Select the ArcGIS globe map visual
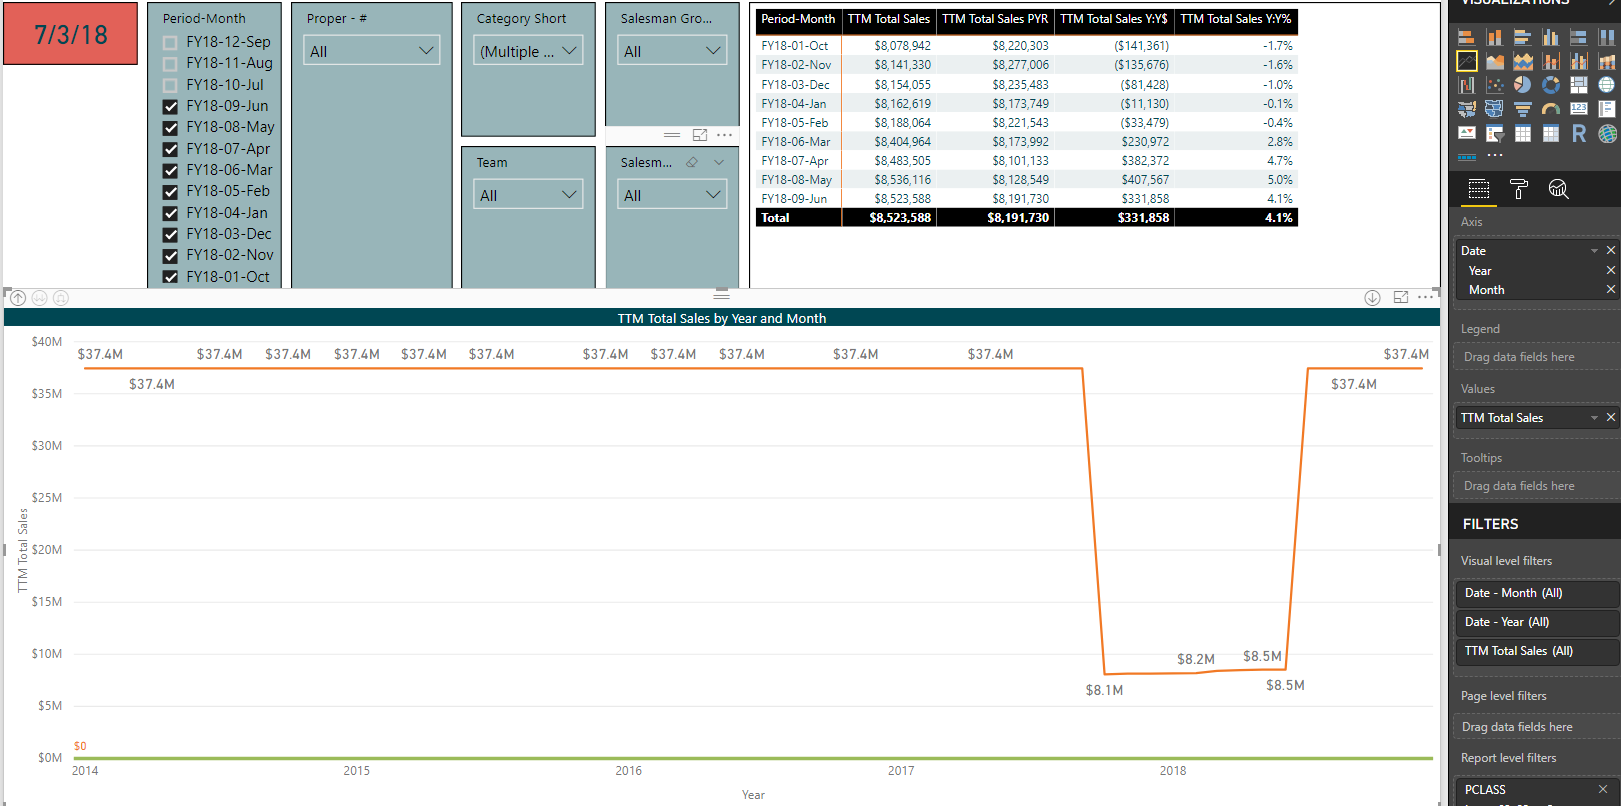 (x=1607, y=133)
